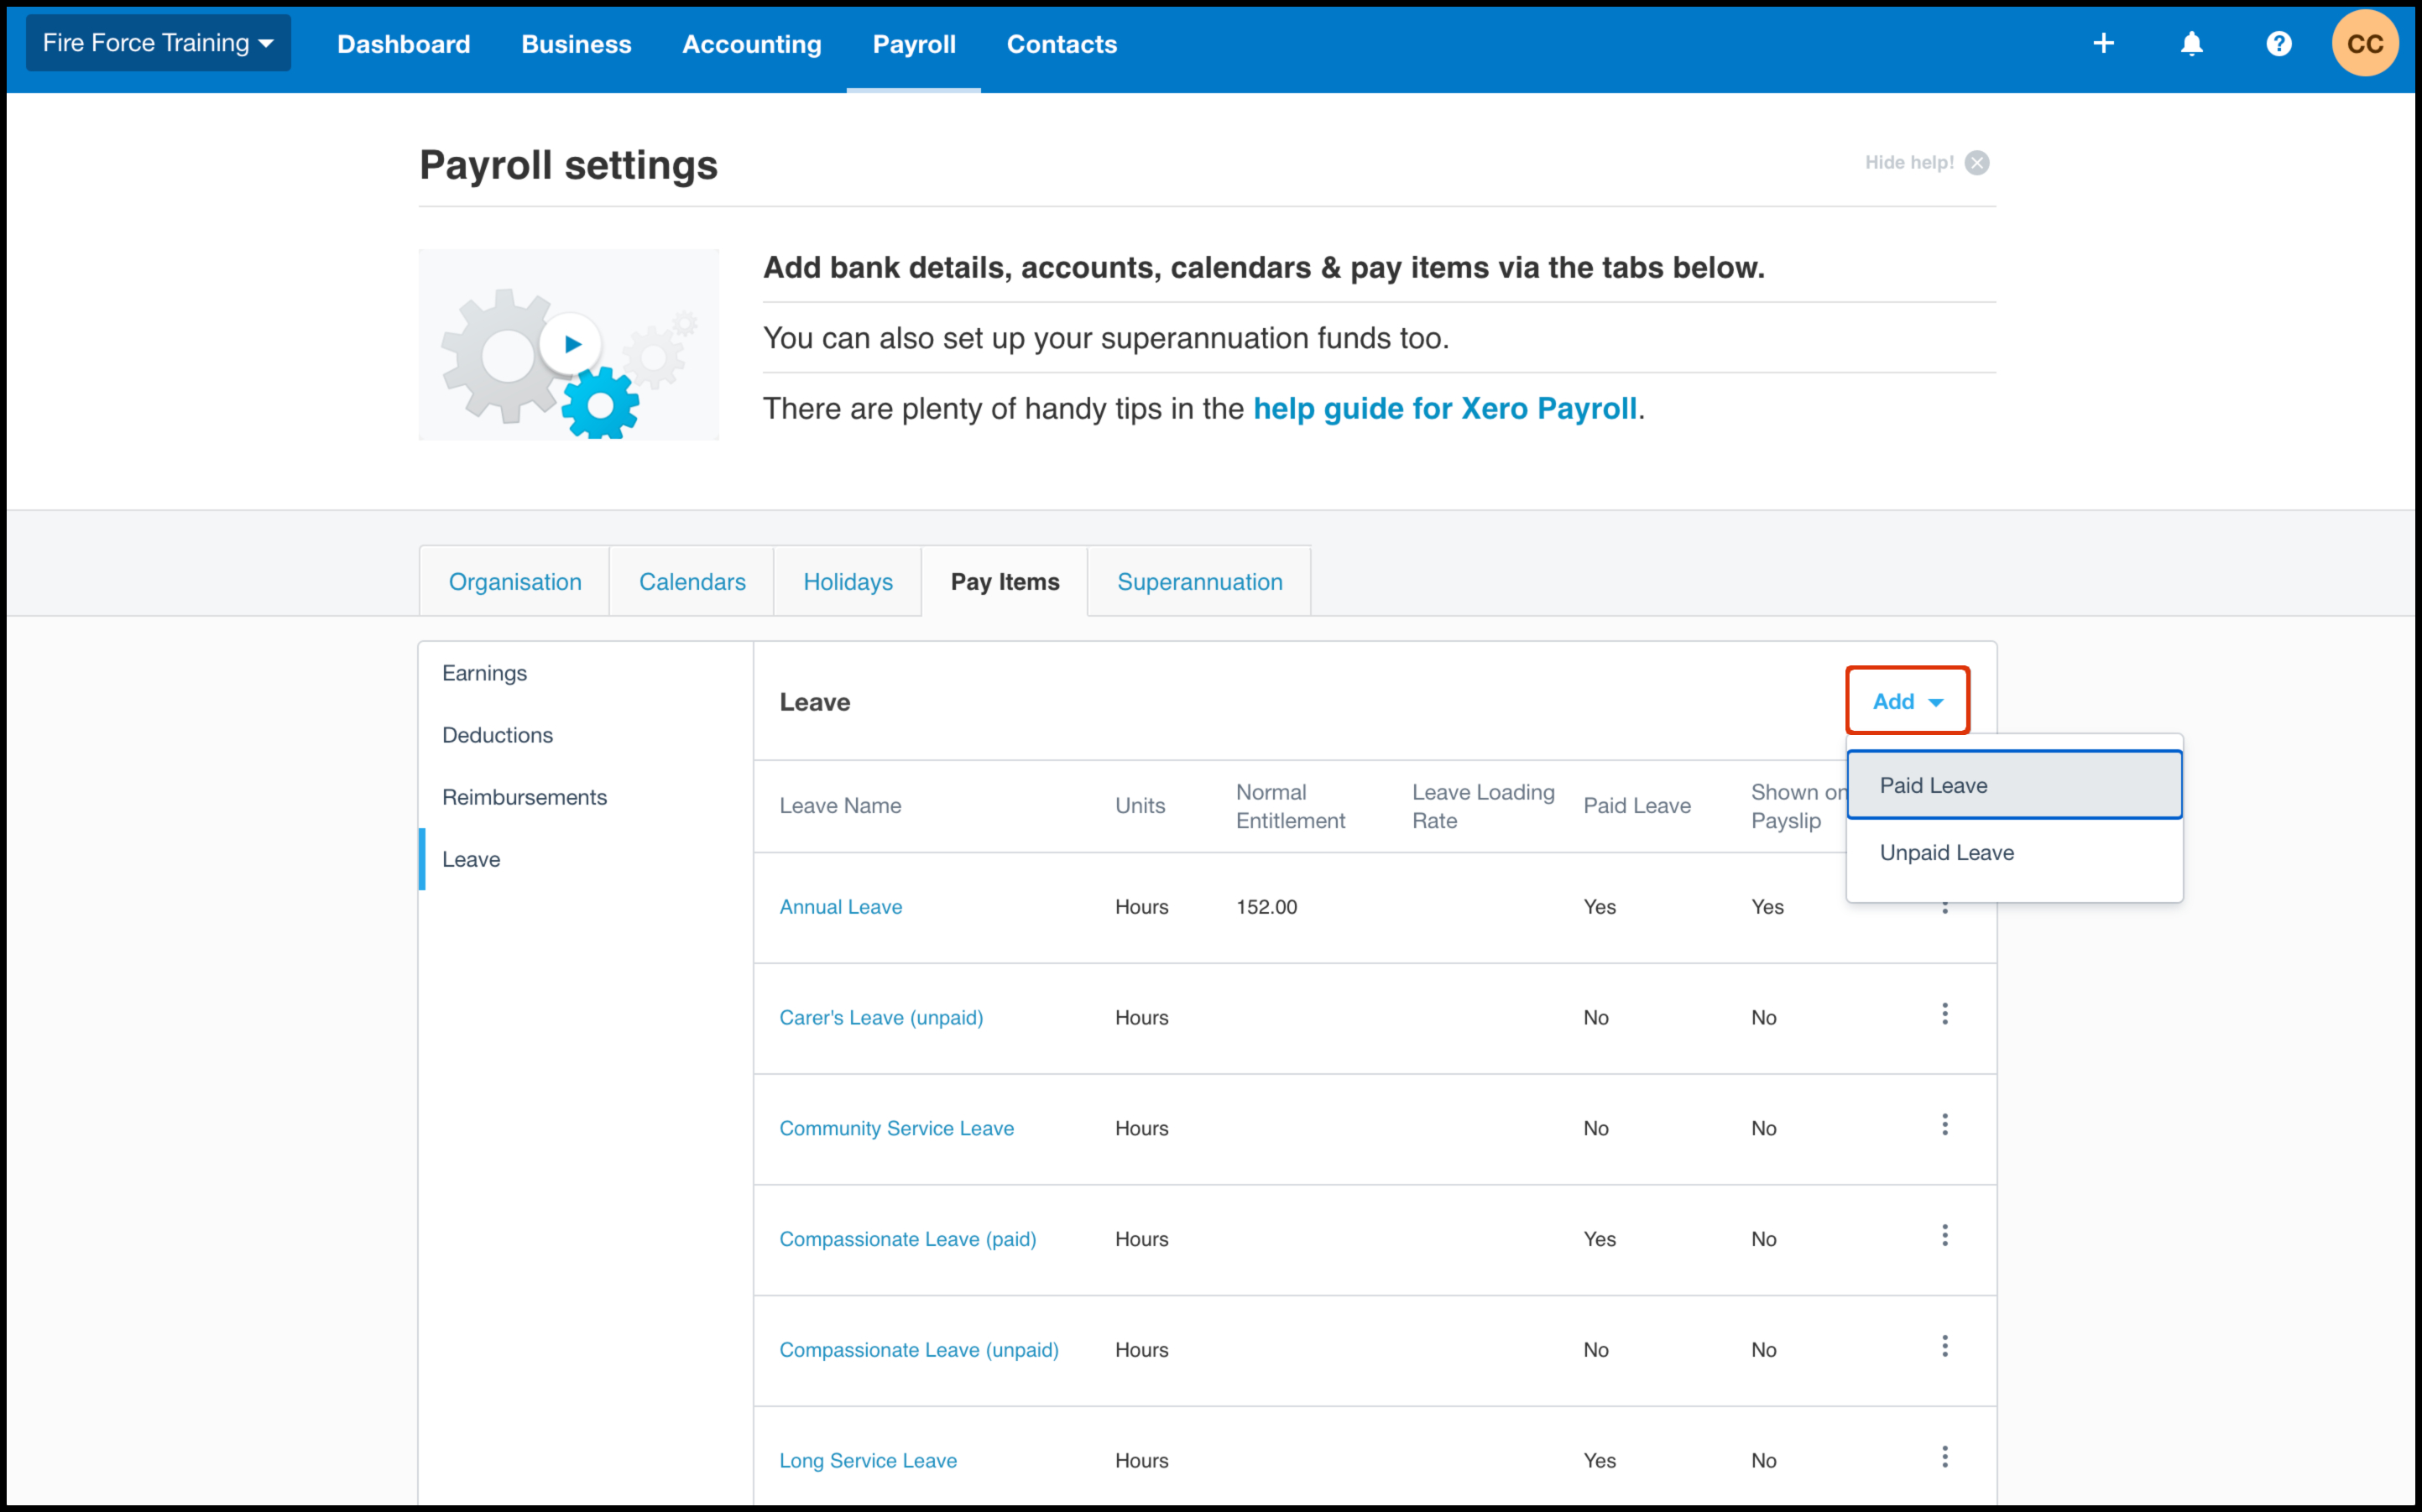Open options menu for Carer's Leave (unpaid)
The width and height of the screenshot is (2422, 1512).
pos(1944,1014)
